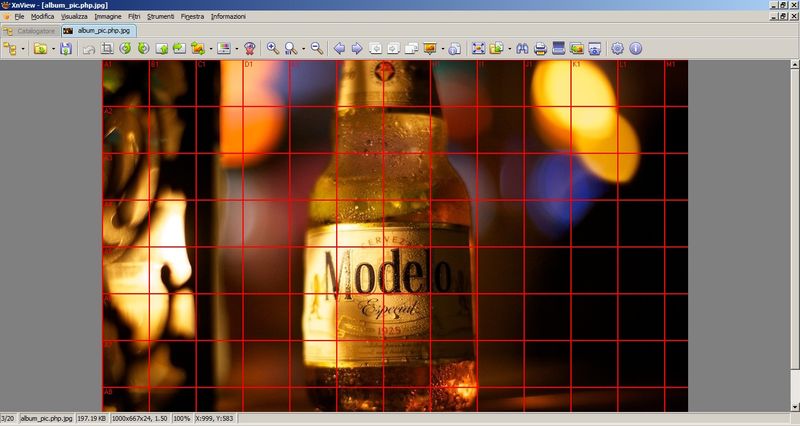
Task: Click the scanner acquire icon
Action: pos(559,48)
